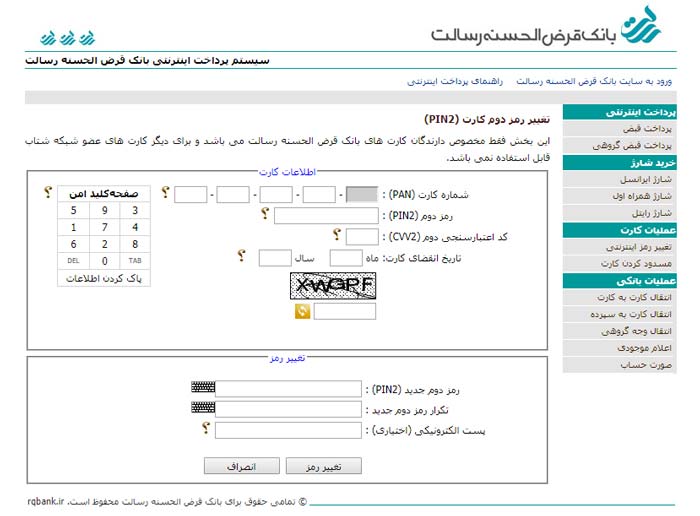Open virtual keyboard icon for new PIN2 field
Screen dimensions: 700x516
(x=203, y=387)
